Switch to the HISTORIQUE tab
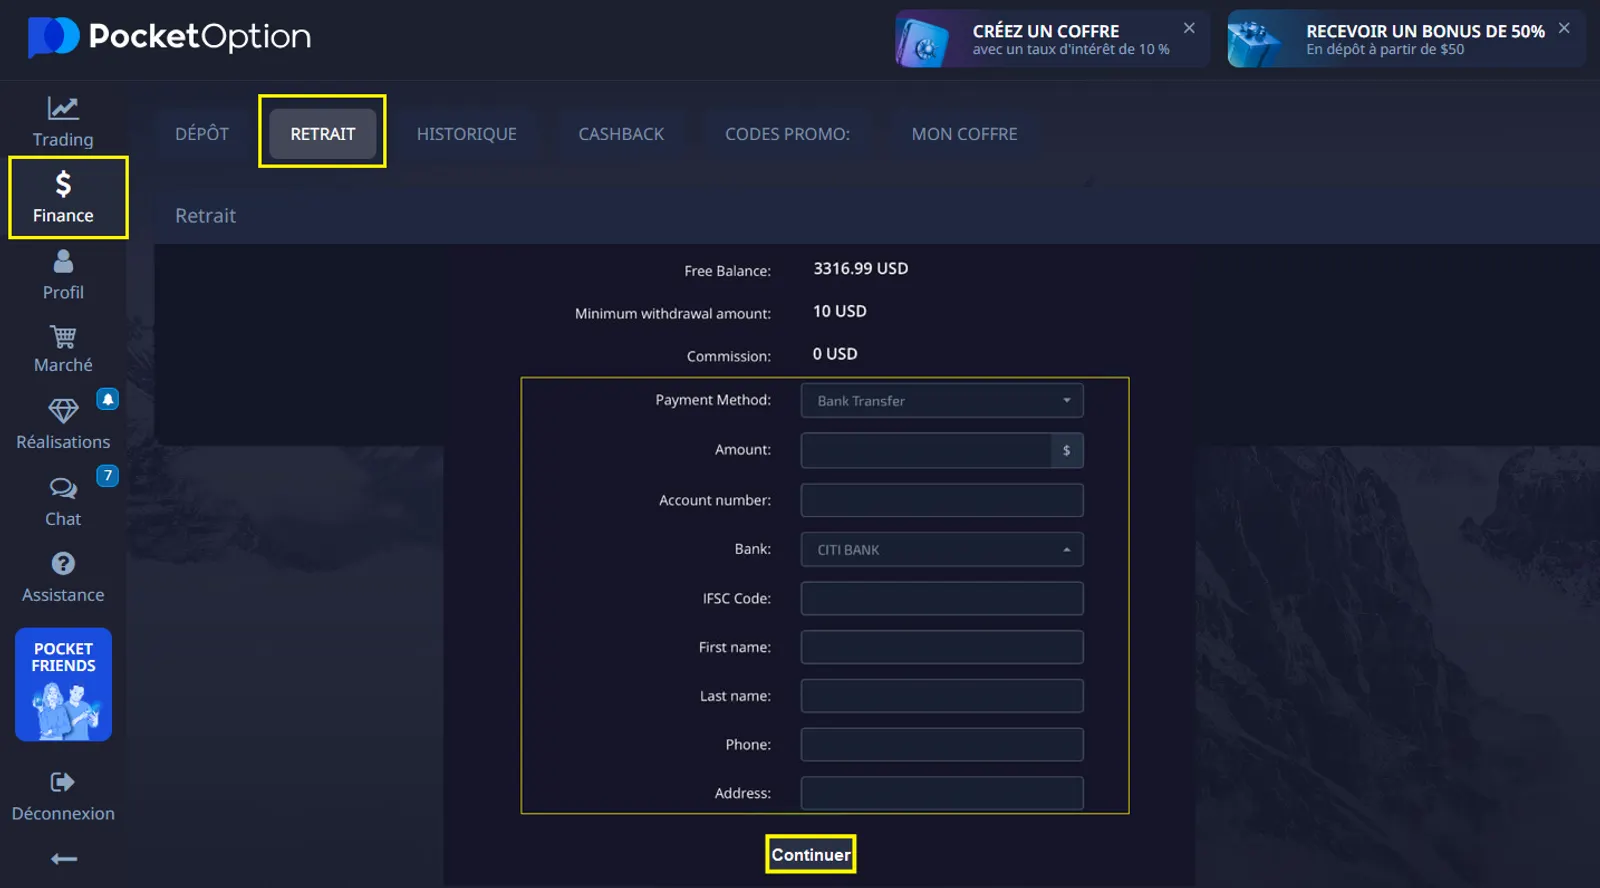This screenshot has height=888, width=1600. (466, 134)
